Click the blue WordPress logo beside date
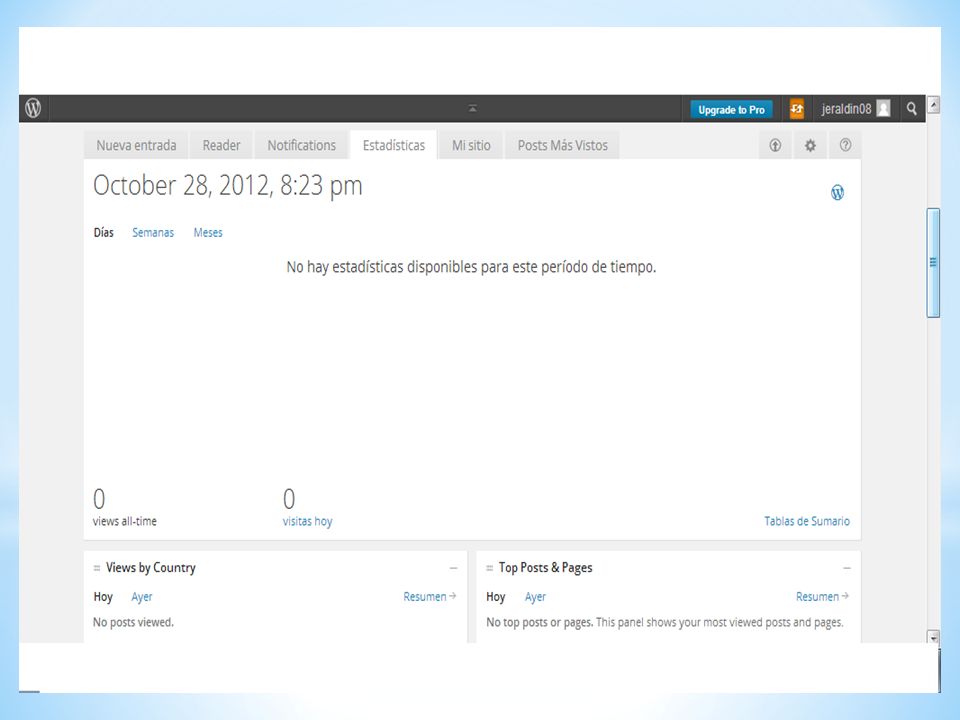The height and width of the screenshot is (720, 960). (x=838, y=192)
